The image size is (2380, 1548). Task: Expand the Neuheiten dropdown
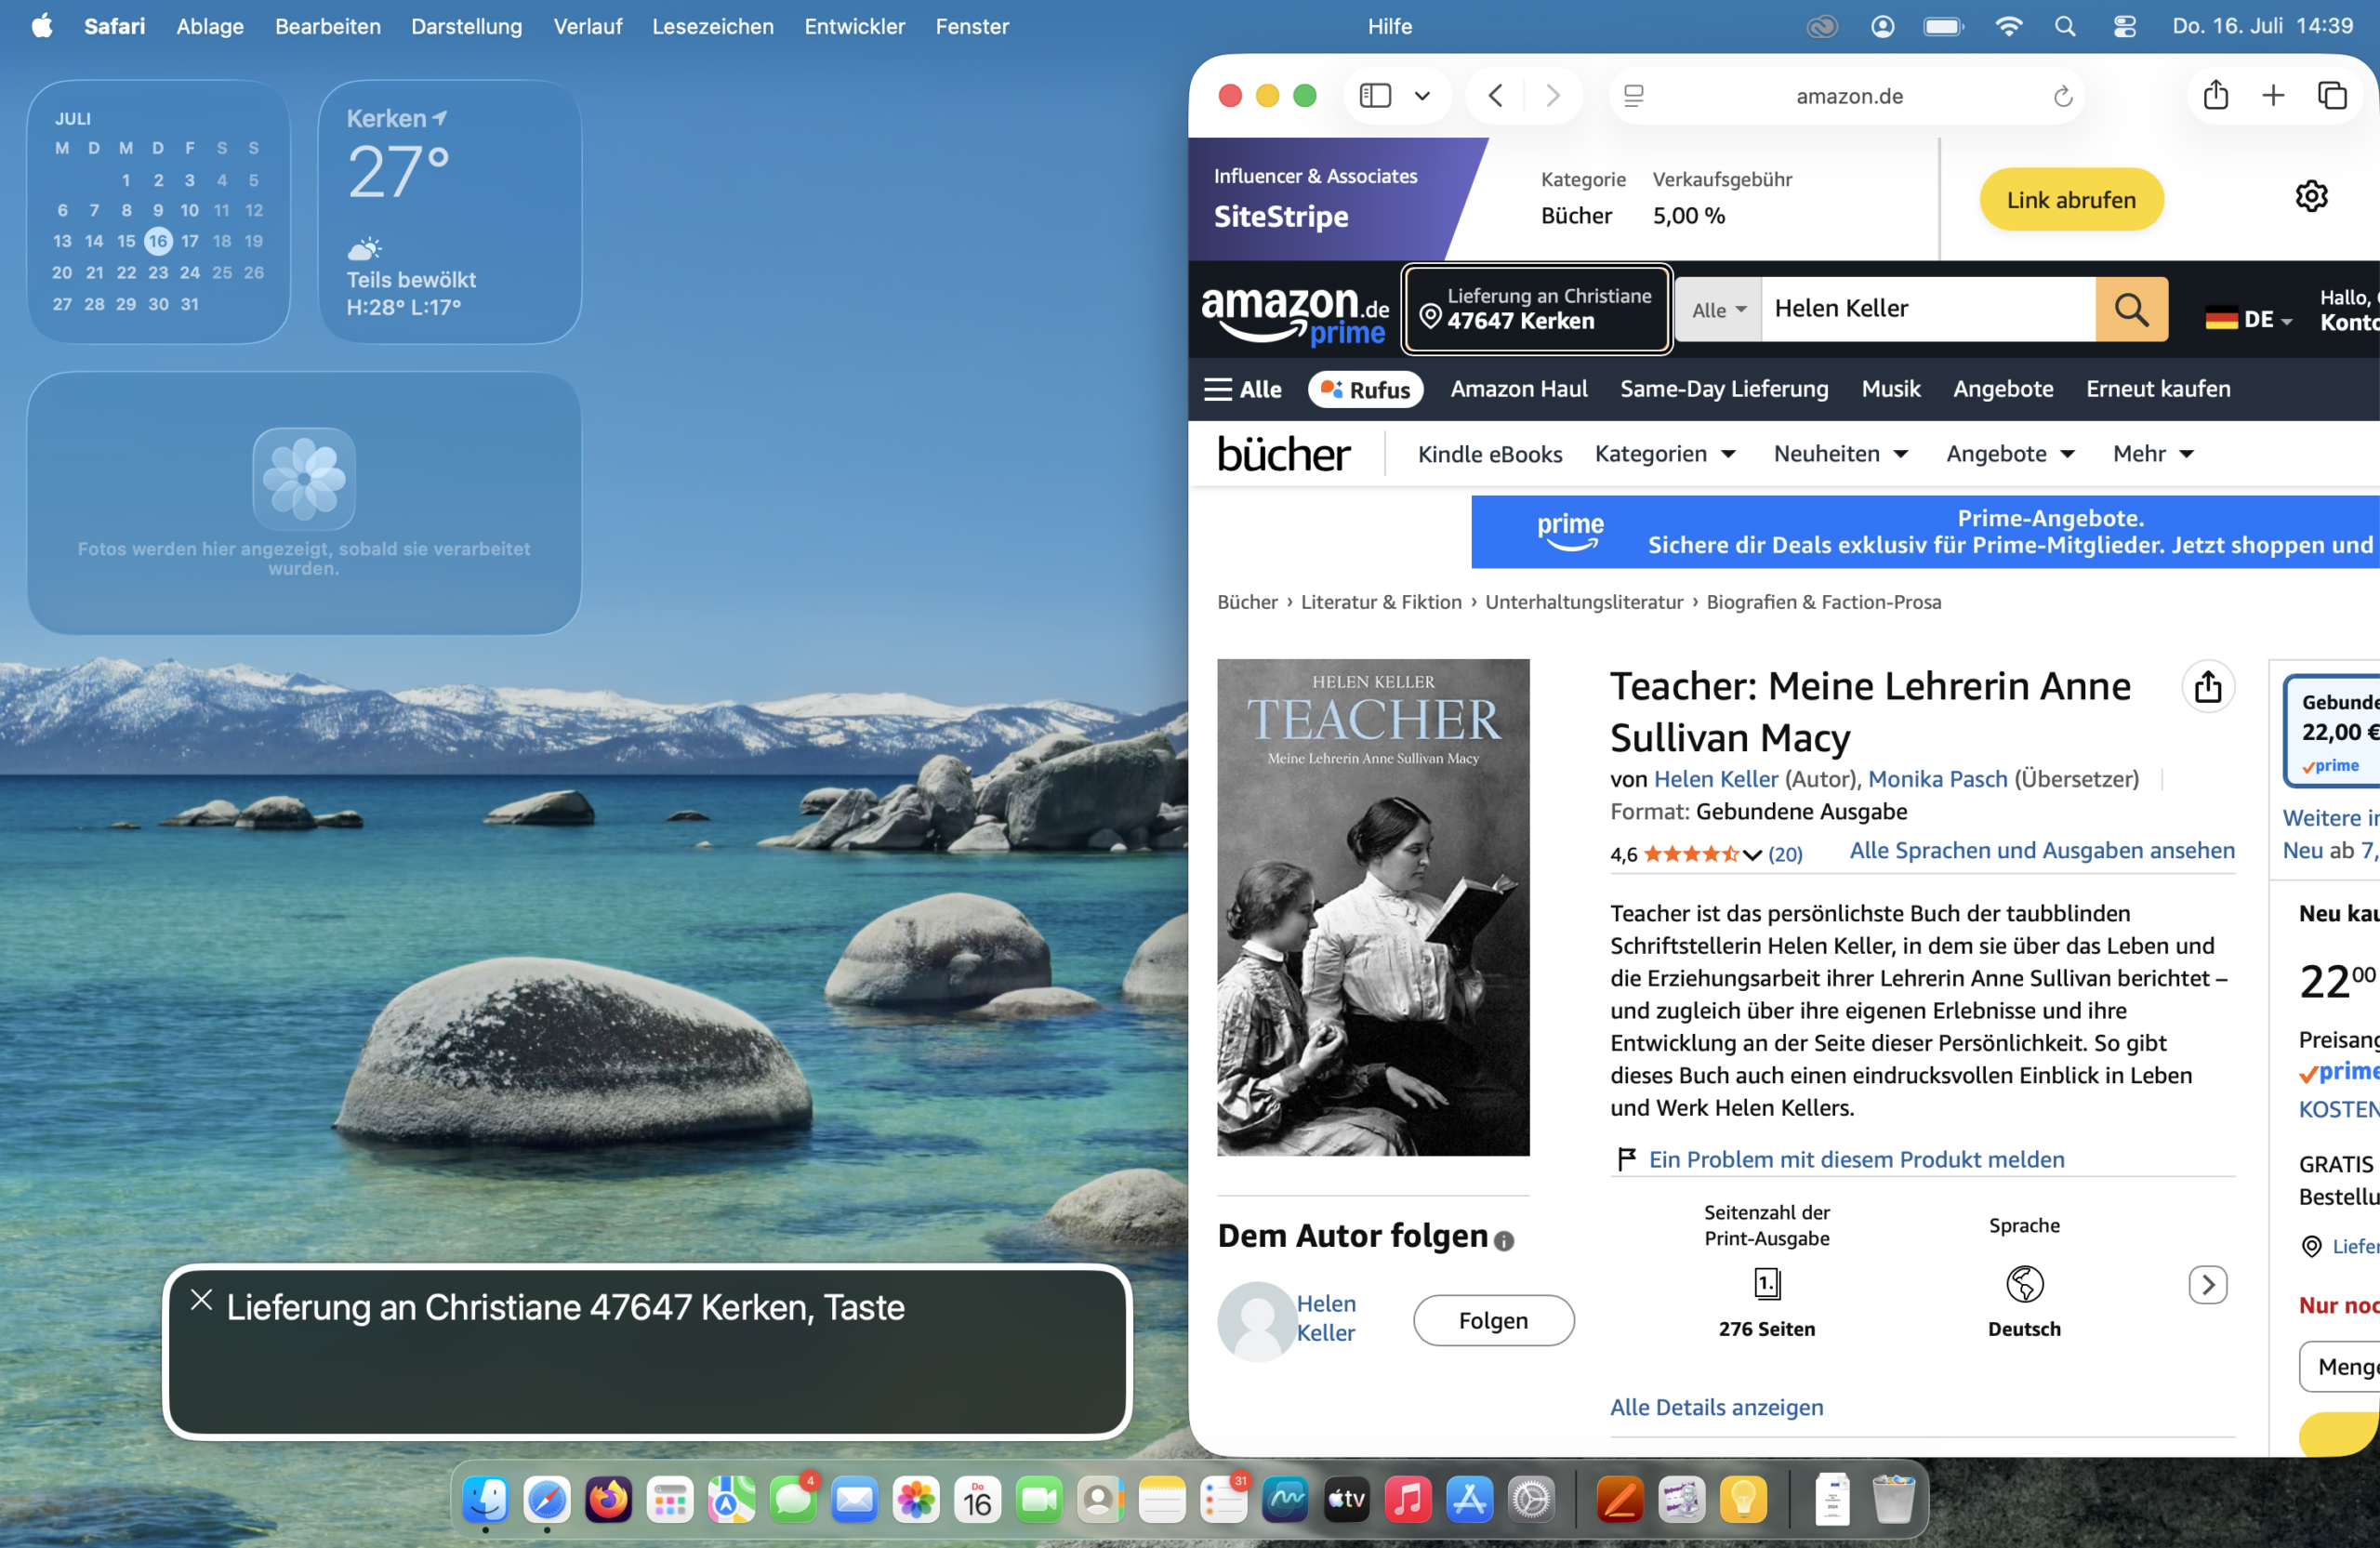click(x=1841, y=454)
